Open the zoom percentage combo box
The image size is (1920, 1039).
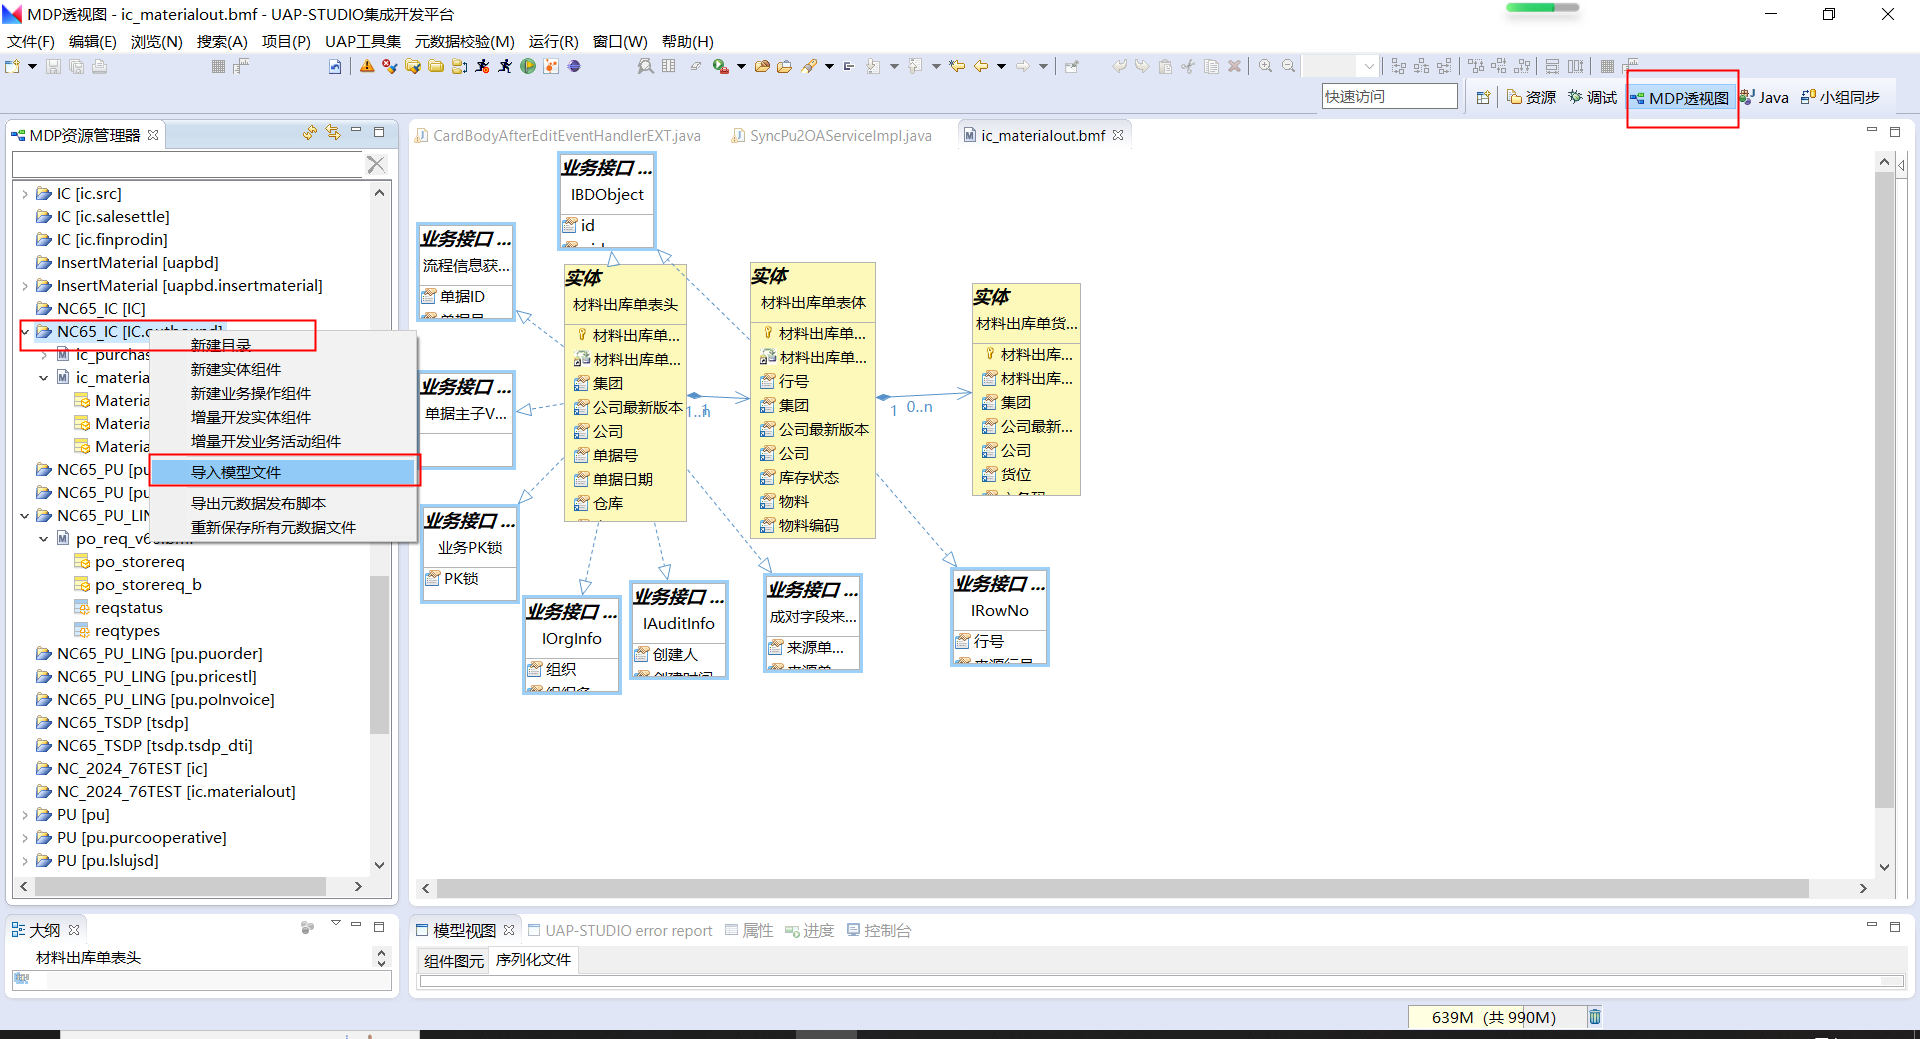pos(1343,66)
